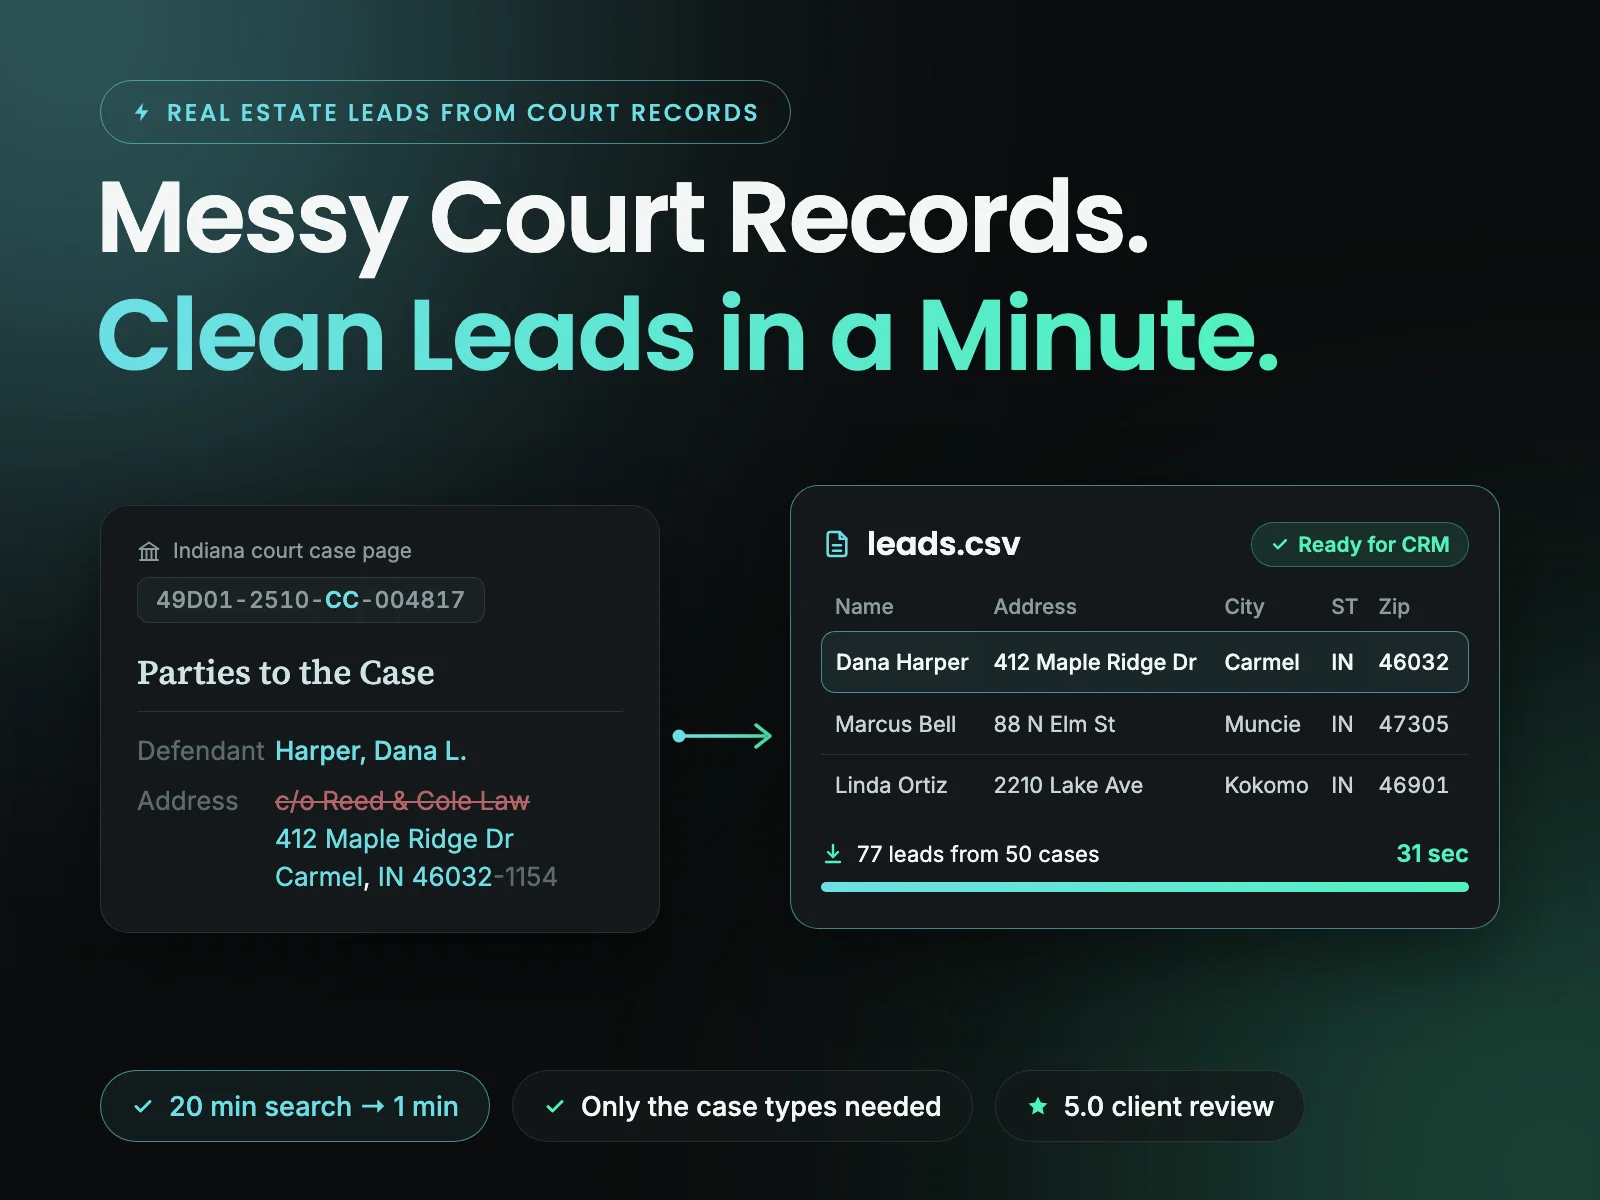The height and width of the screenshot is (1200, 1600).
Task: Click the 77 leads from 50 cases text
Action: (x=978, y=854)
